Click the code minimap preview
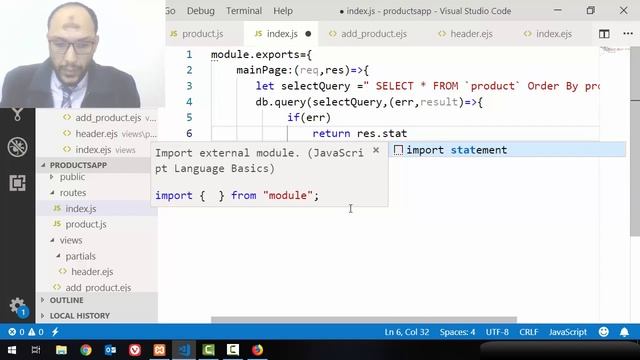This screenshot has height=360, width=640. (614, 51)
